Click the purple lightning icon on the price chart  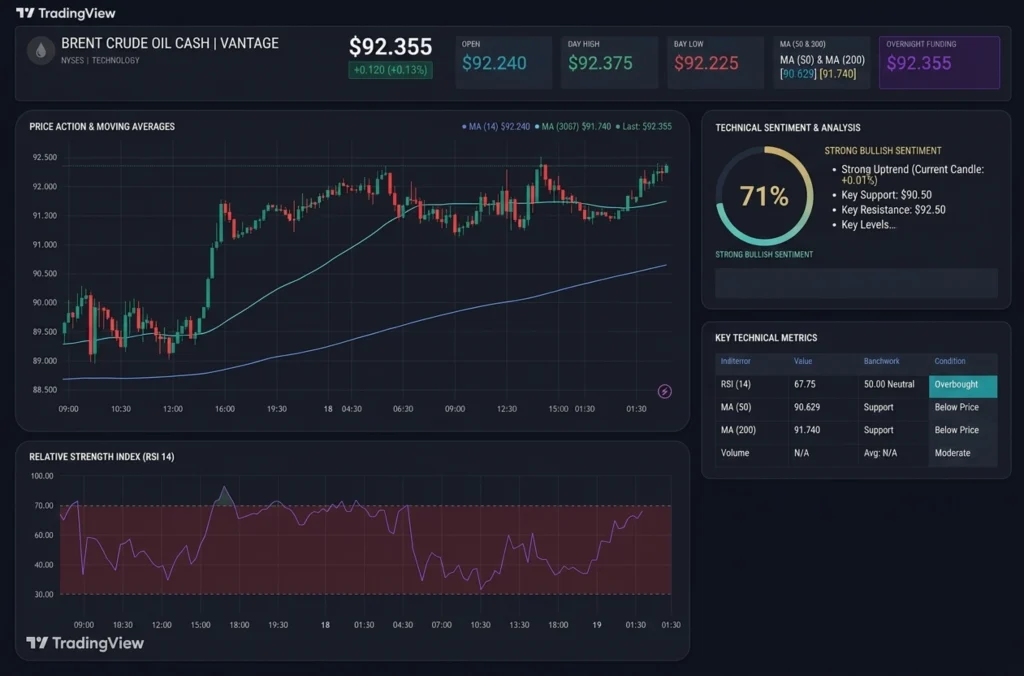664,391
